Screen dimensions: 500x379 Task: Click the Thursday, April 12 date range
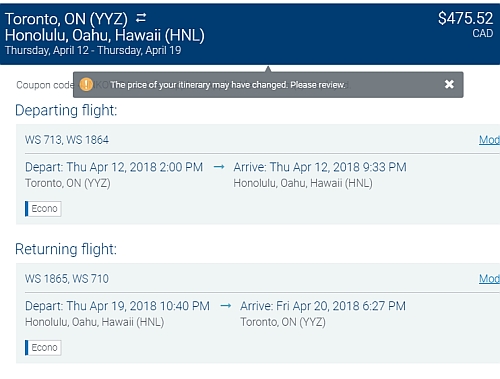click(93, 50)
